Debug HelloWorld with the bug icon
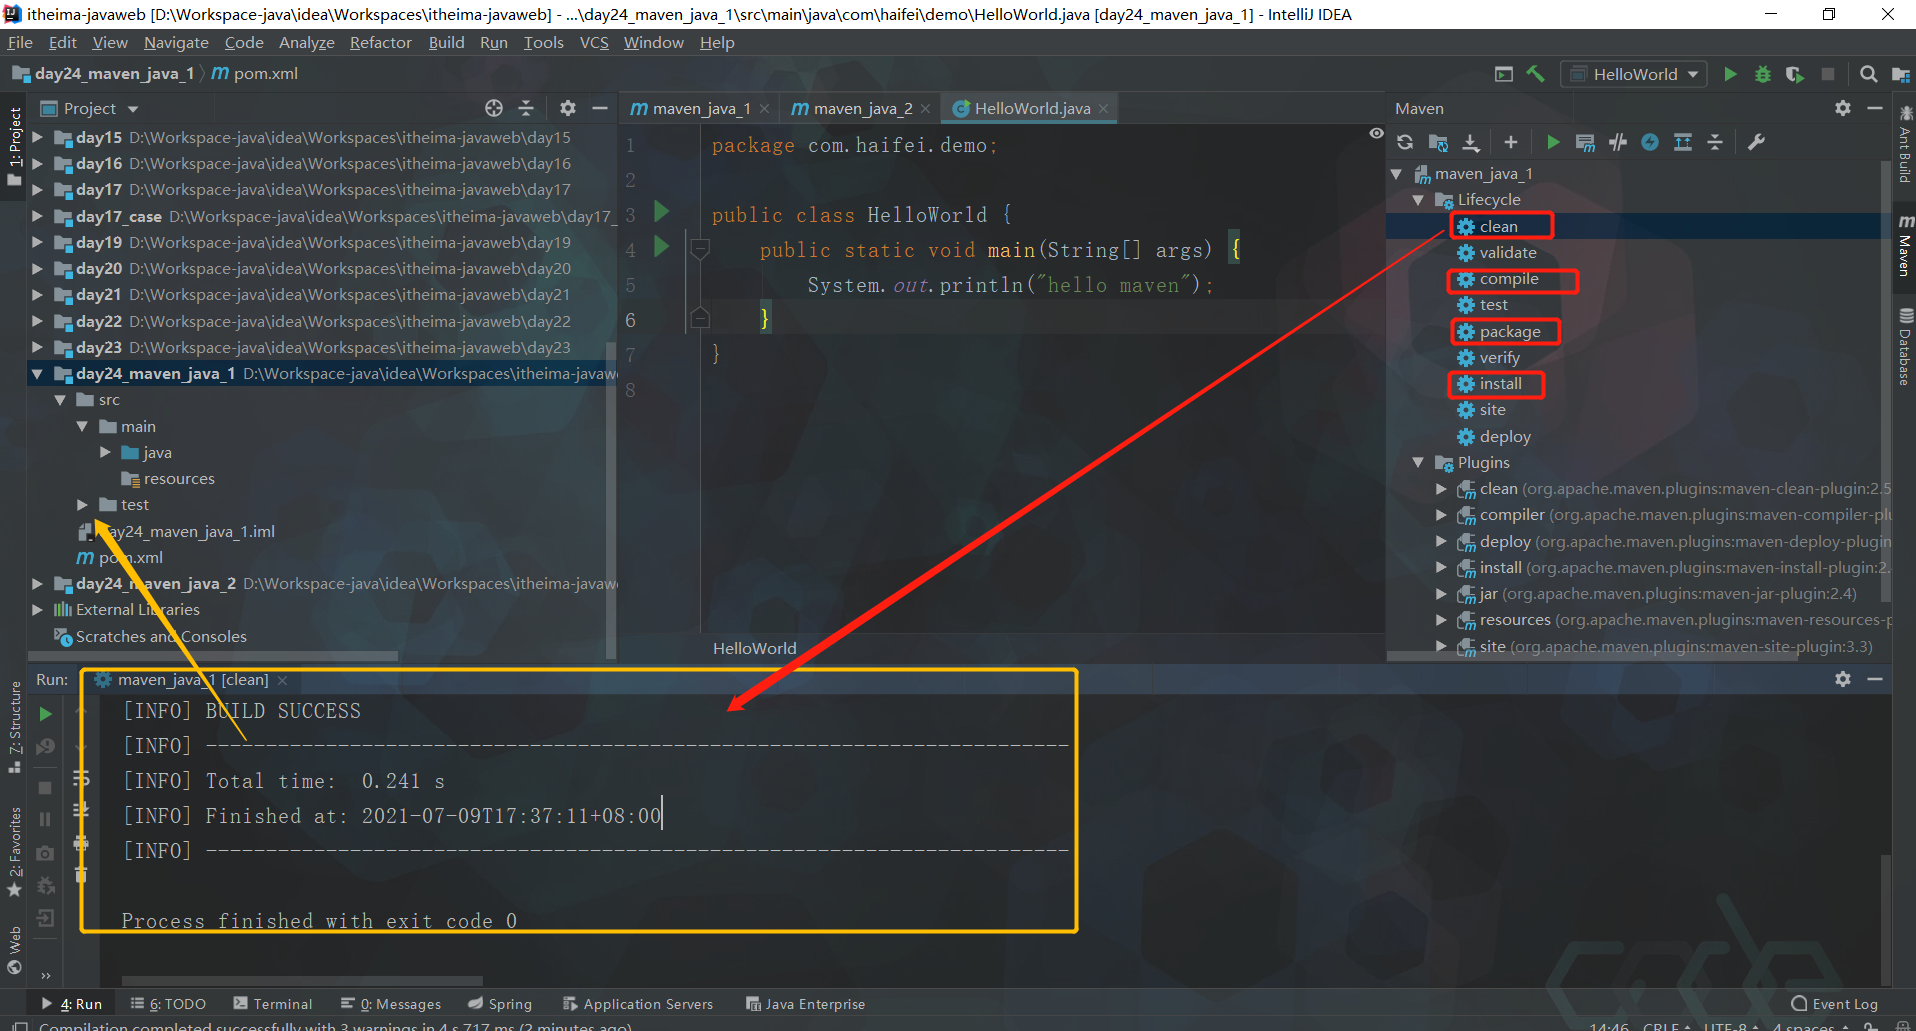This screenshot has width=1916, height=1031. 1763,74
